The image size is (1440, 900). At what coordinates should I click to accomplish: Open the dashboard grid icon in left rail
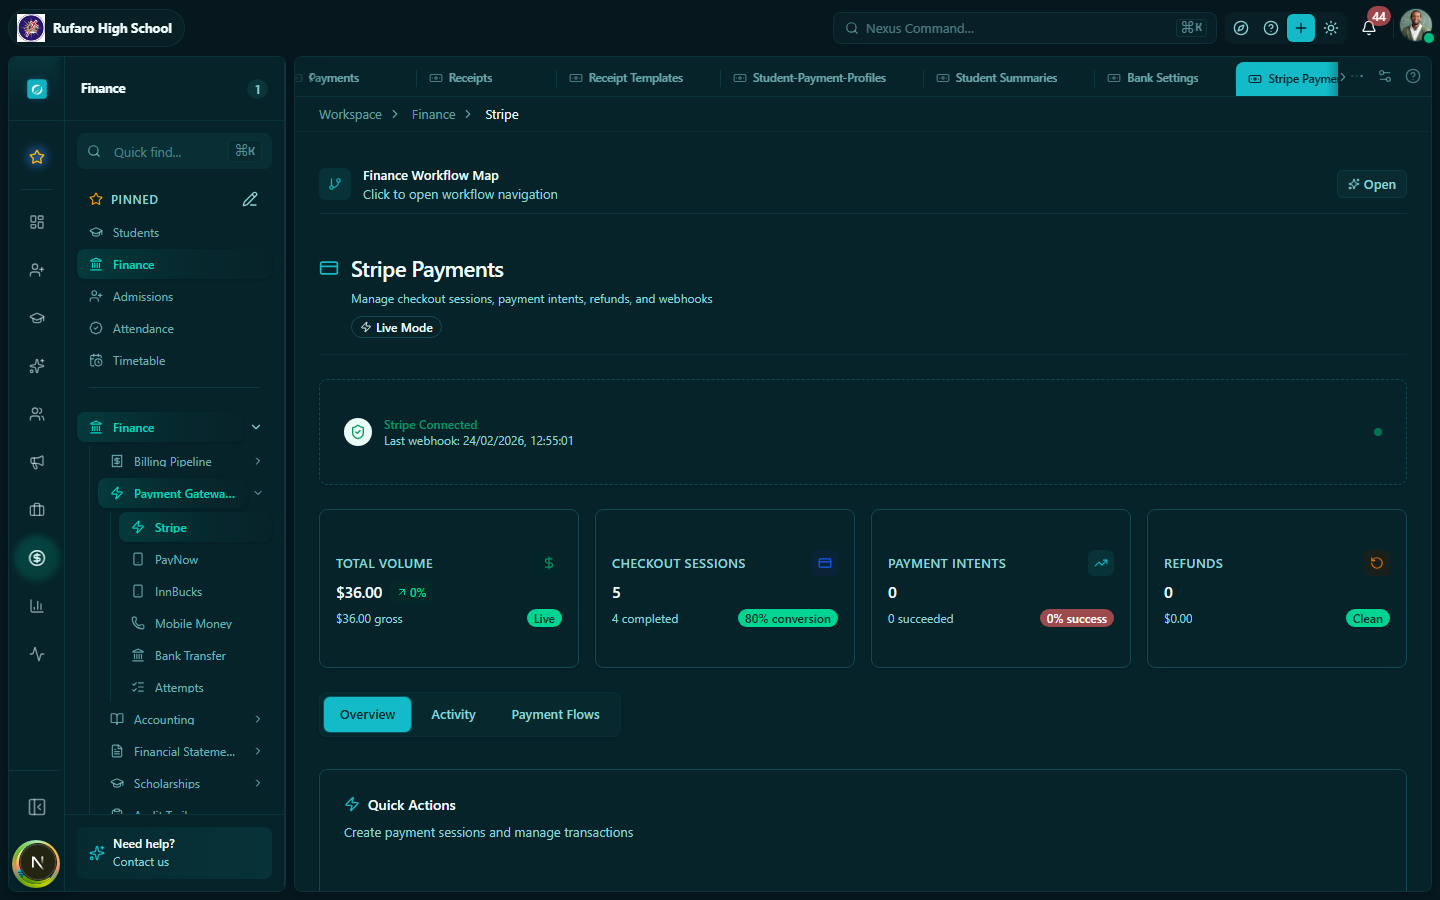(x=37, y=222)
